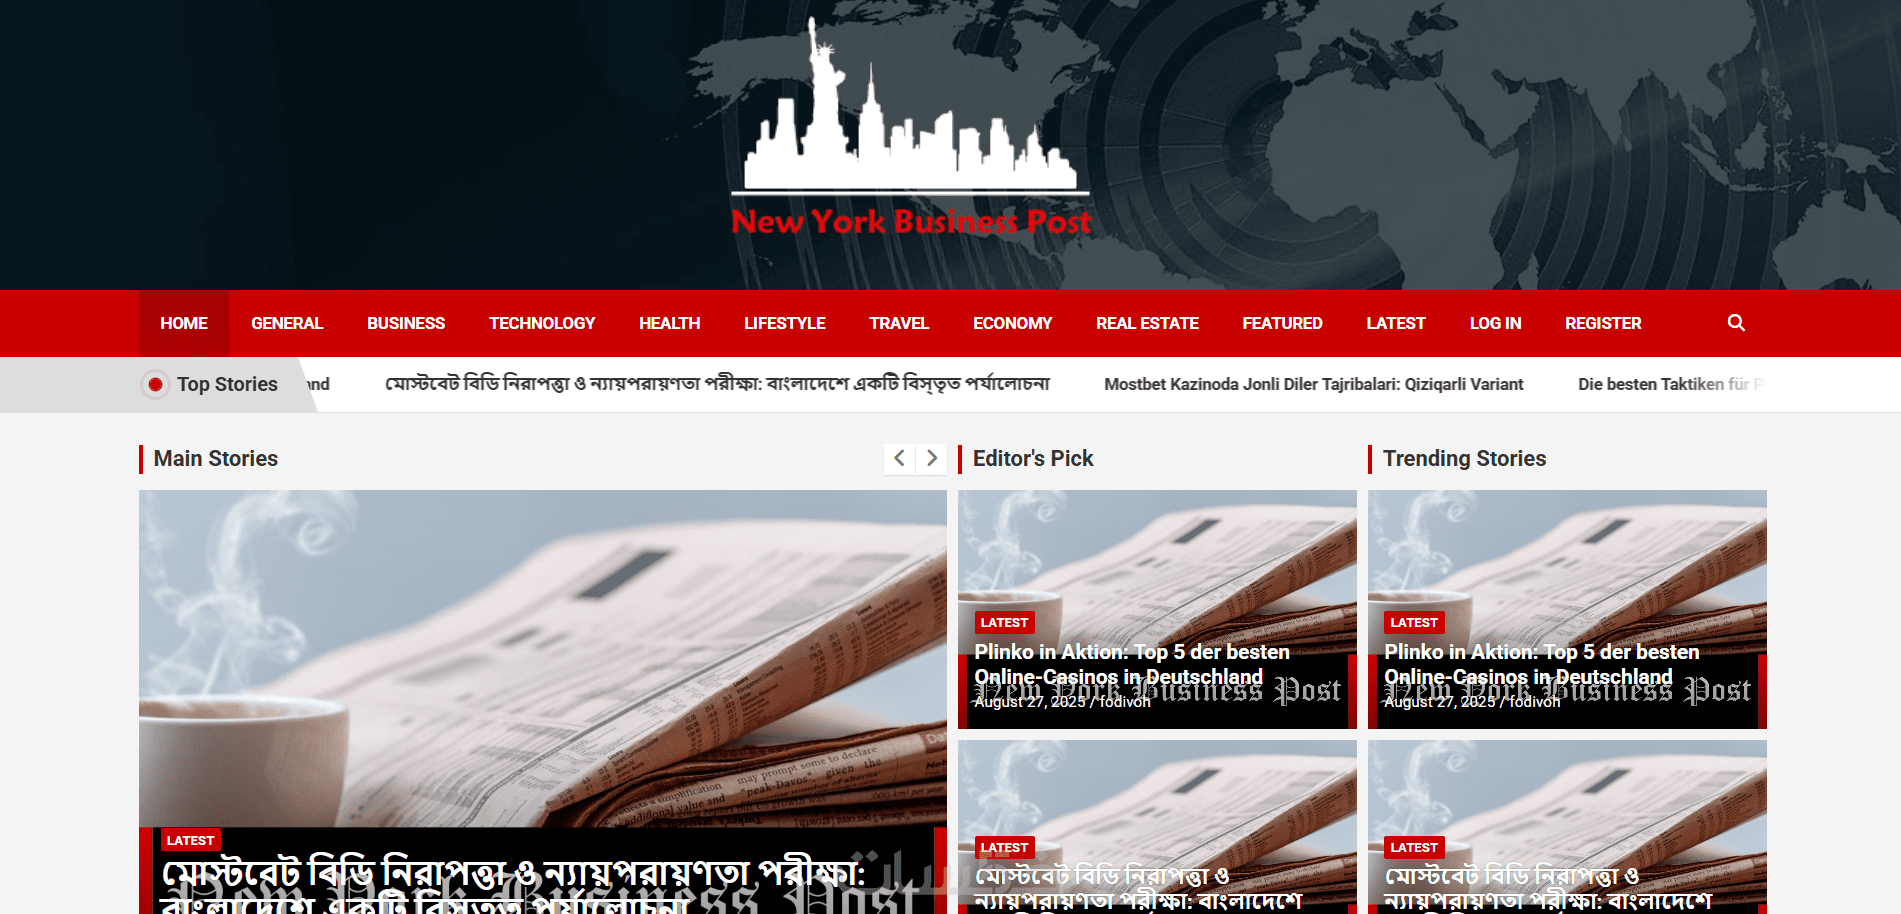1901x914 pixels.
Task: Browse the Health section
Action: [670, 323]
